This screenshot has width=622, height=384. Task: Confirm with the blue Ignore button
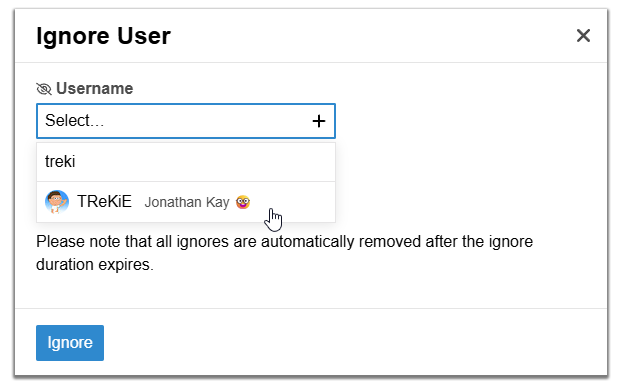(x=70, y=343)
